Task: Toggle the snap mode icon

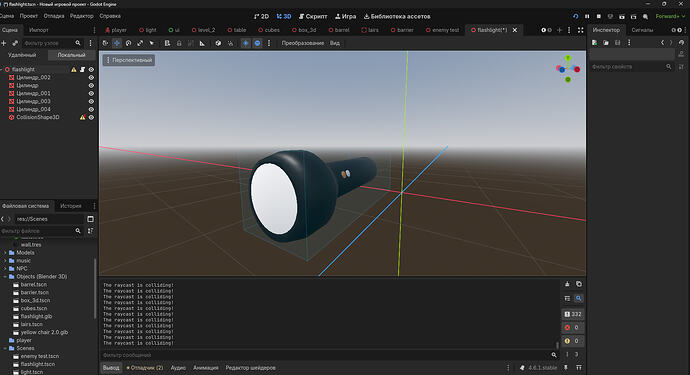Action: pos(230,43)
